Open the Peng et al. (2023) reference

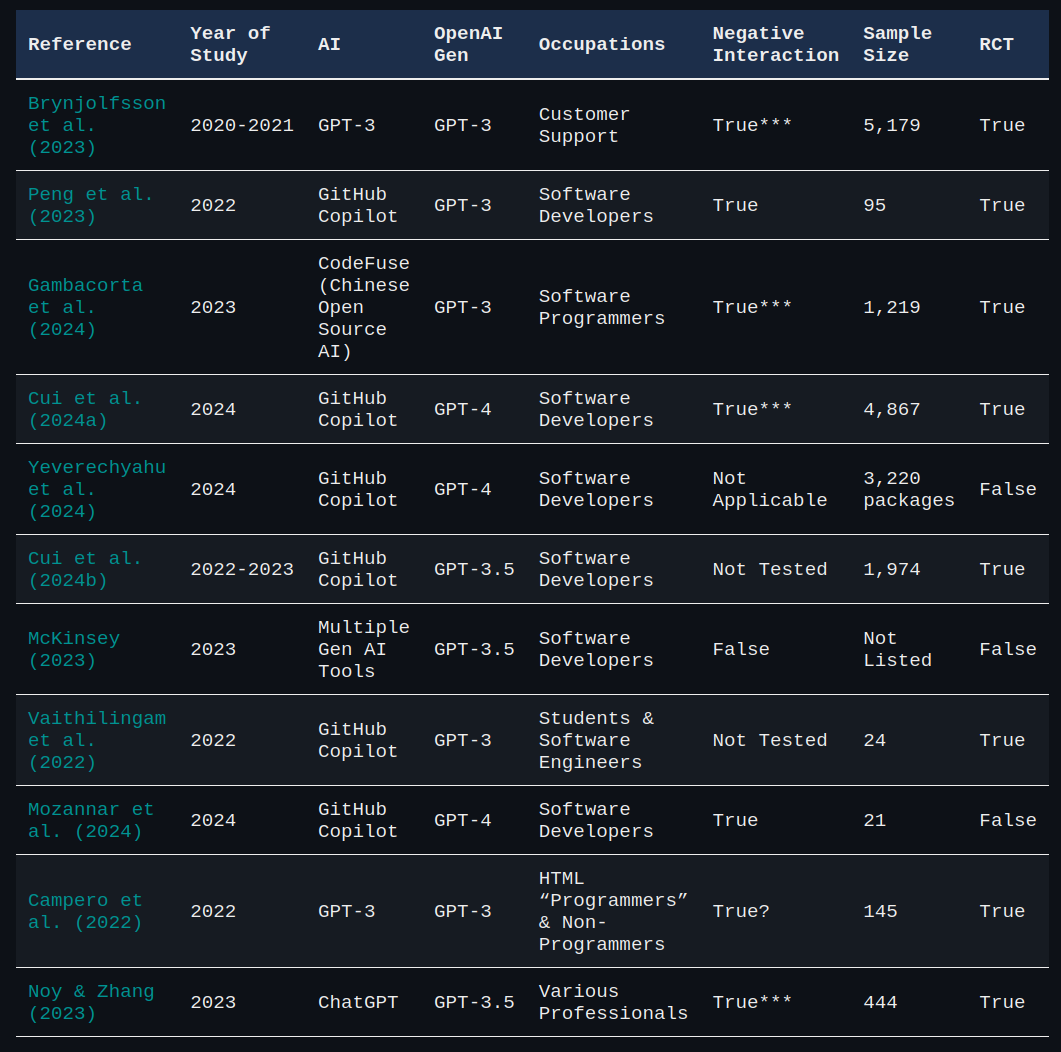coord(91,205)
